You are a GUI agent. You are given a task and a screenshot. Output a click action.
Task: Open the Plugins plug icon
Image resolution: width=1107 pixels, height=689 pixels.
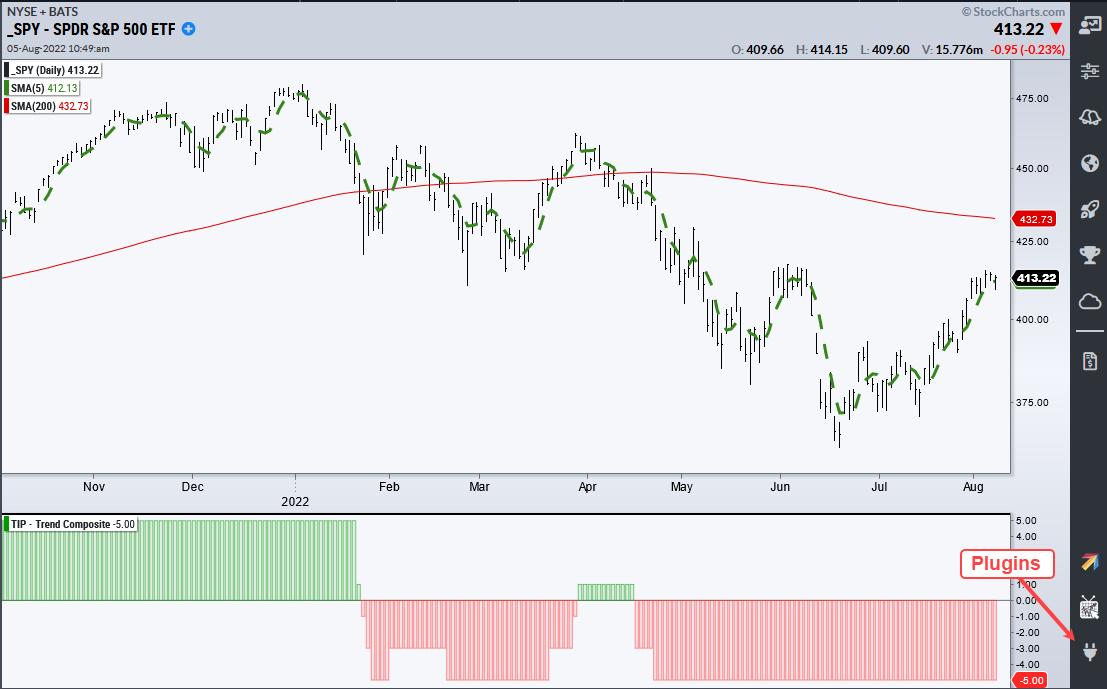[x=1089, y=653]
